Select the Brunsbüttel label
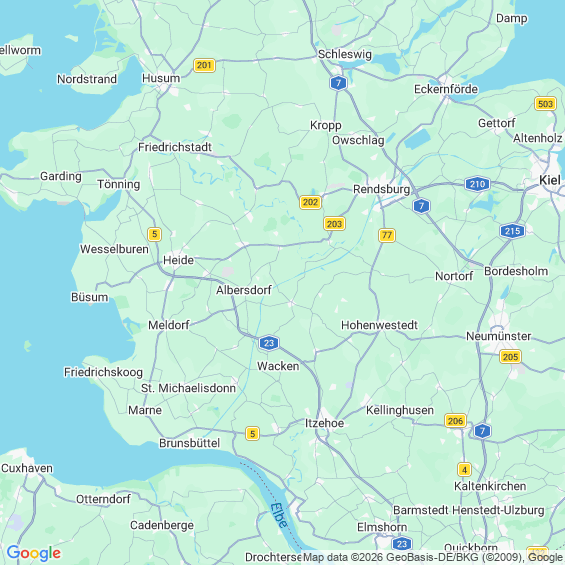 tap(190, 443)
